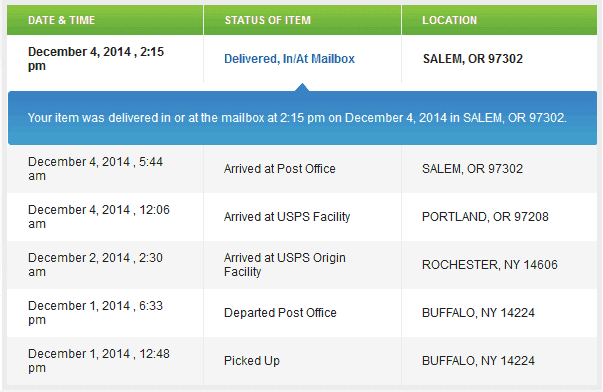Click the December 4, 5:44 am entry
This screenshot has height=392, width=603.
point(95,169)
